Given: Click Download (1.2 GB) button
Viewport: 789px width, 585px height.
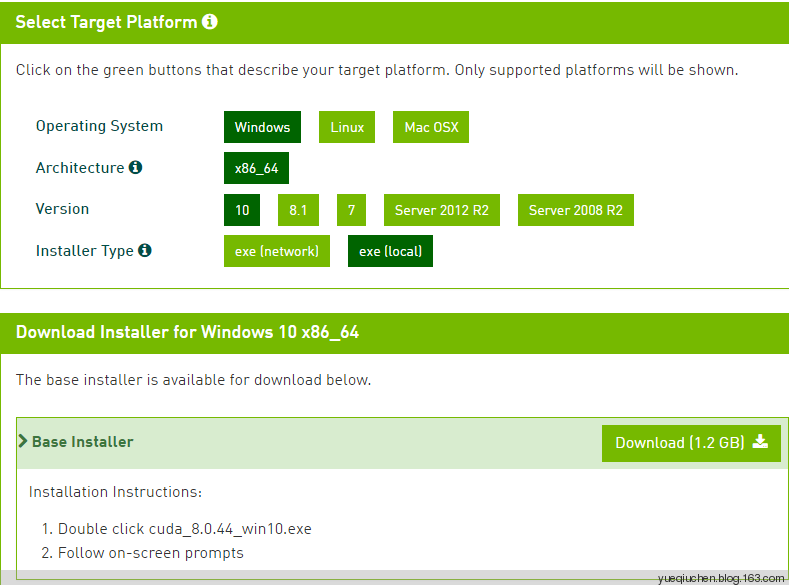Looking at the screenshot, I should (x=691, y=443).
